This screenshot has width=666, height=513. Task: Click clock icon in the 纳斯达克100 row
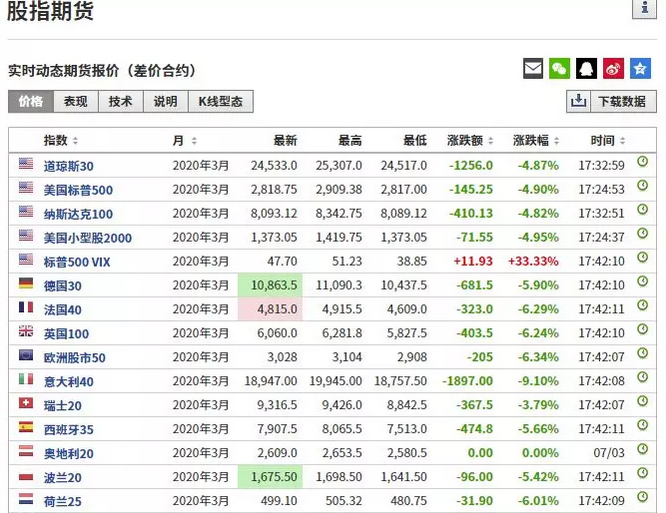(643, 209)
